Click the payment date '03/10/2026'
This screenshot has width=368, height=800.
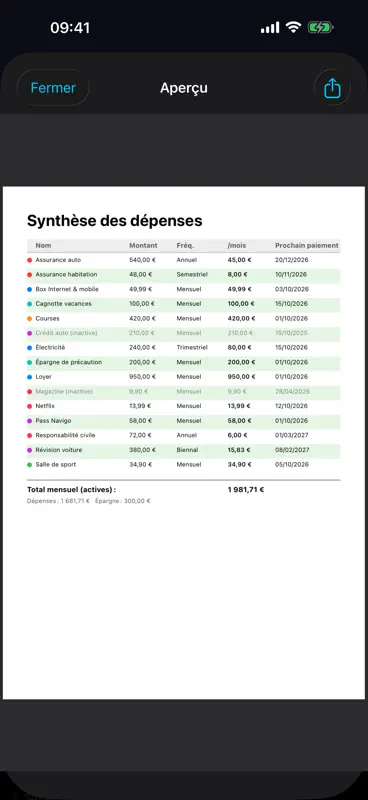291,289
